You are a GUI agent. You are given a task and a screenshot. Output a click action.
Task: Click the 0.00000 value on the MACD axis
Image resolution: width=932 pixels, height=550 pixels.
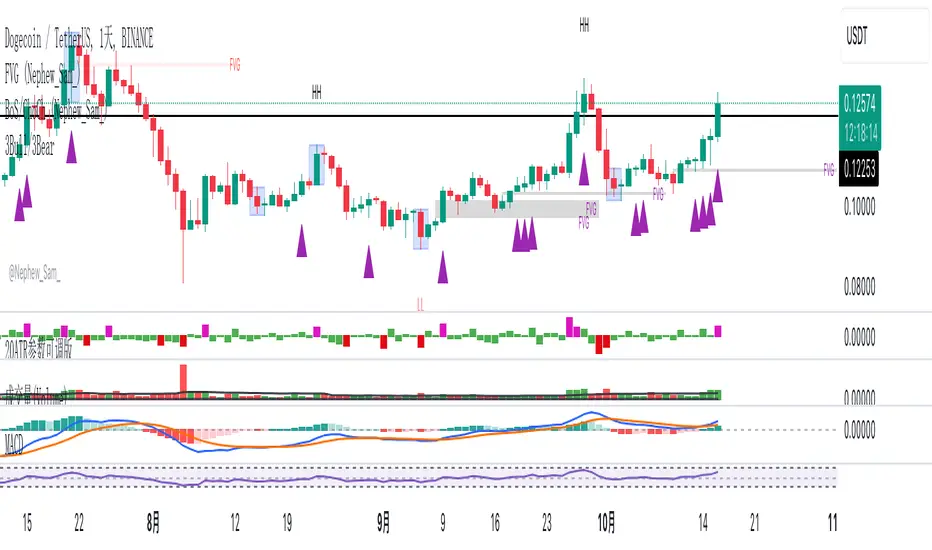859,429
